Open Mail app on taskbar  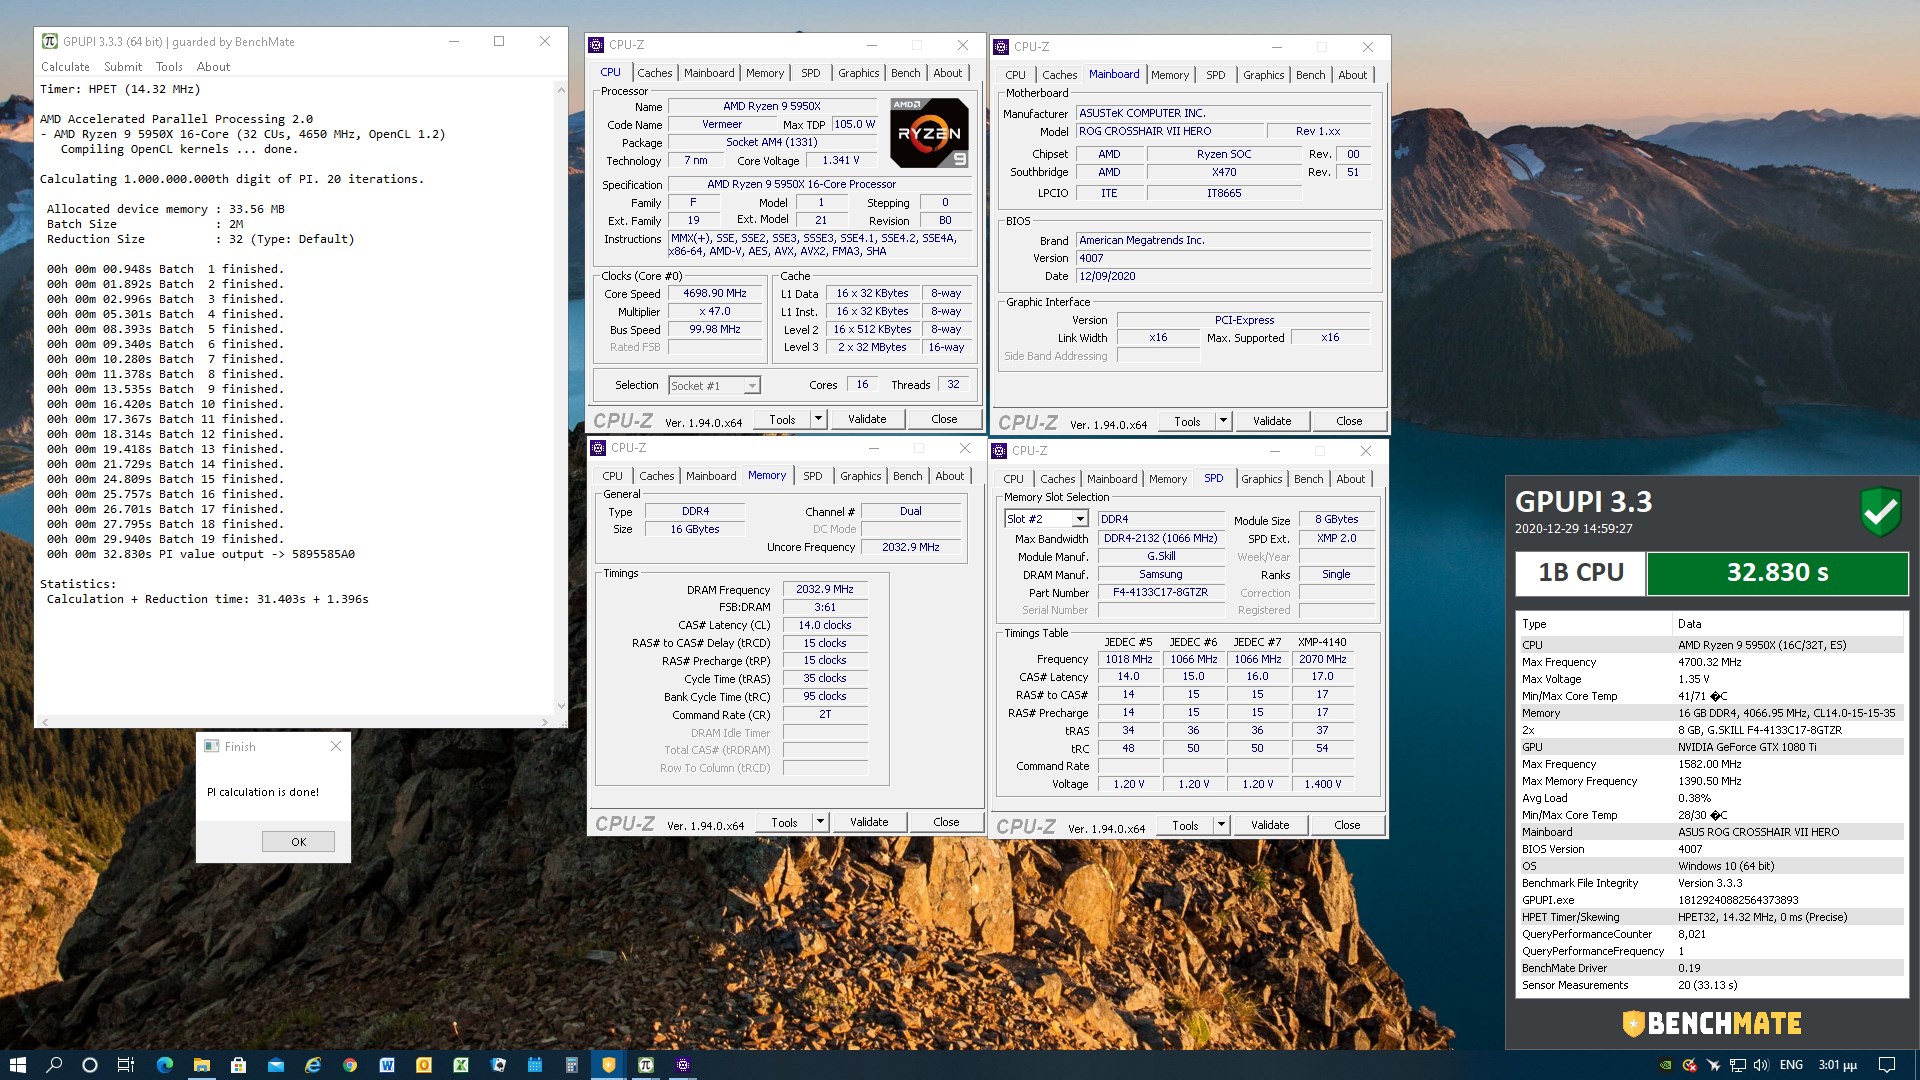276,1065
